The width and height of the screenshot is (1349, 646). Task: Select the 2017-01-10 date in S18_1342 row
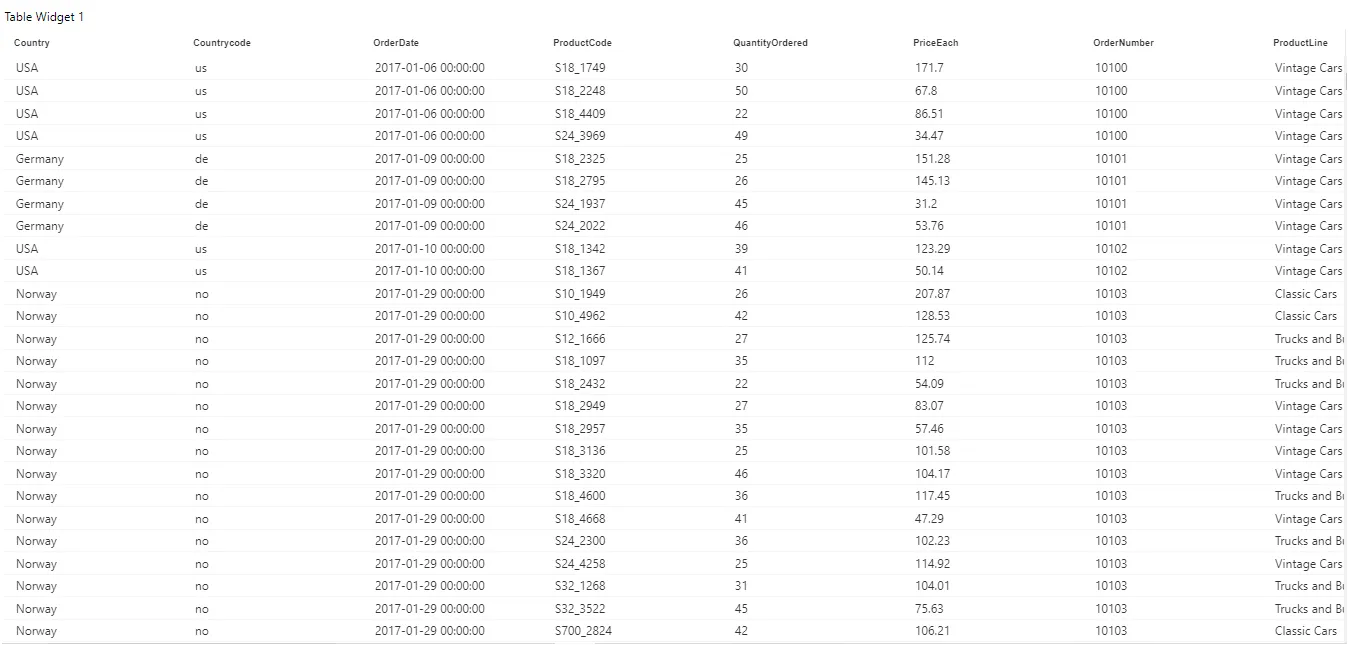click(430, 249)
